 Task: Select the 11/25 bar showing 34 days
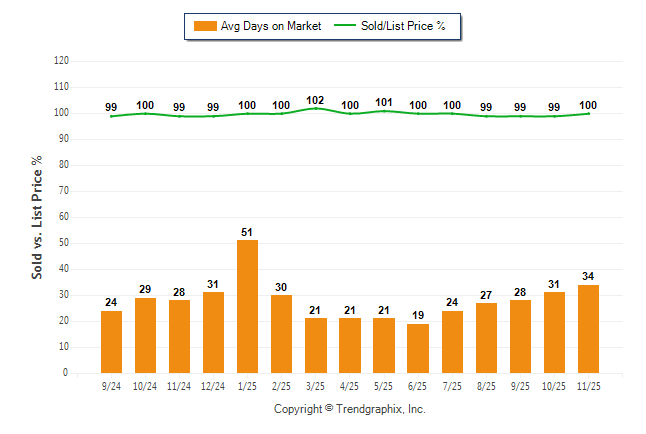coord(588,329)
